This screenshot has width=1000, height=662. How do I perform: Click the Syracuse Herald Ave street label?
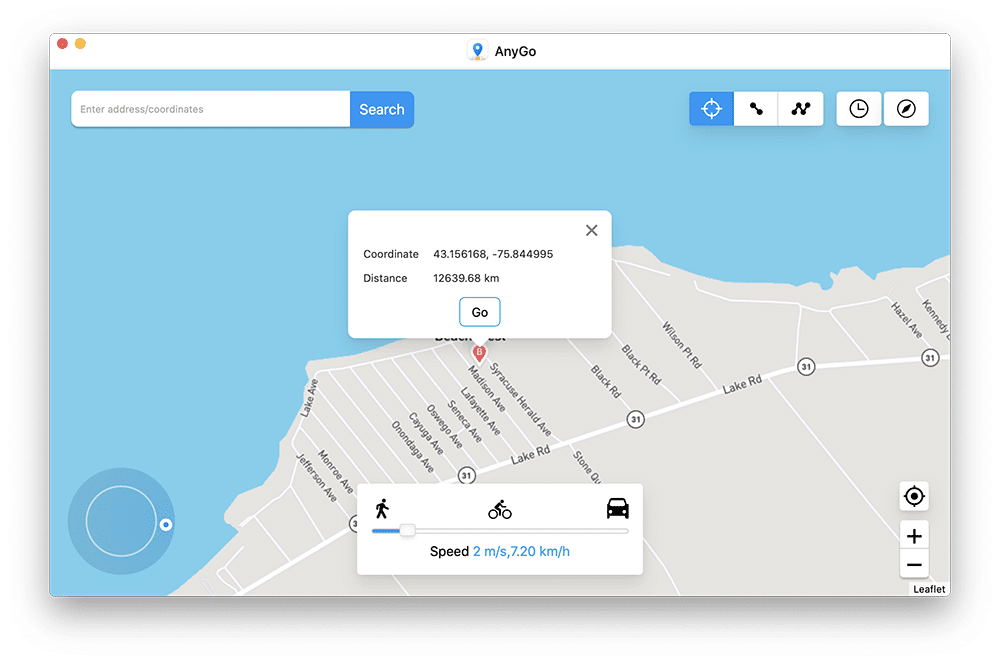(x=520, y=399)
